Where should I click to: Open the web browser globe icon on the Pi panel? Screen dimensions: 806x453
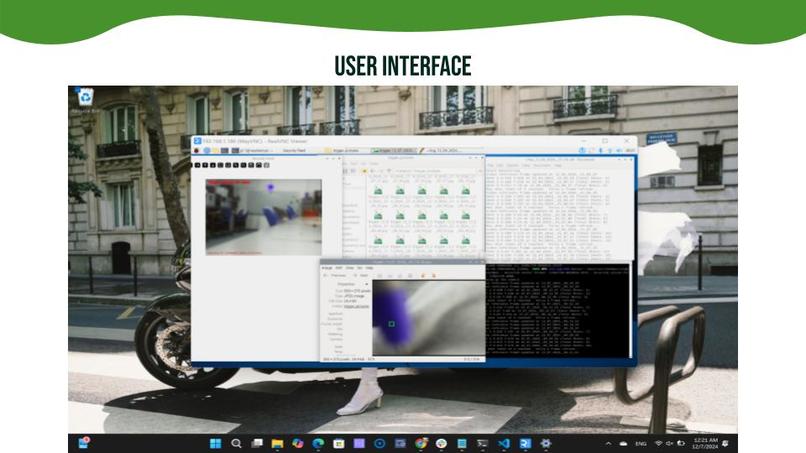pos(207,151)
